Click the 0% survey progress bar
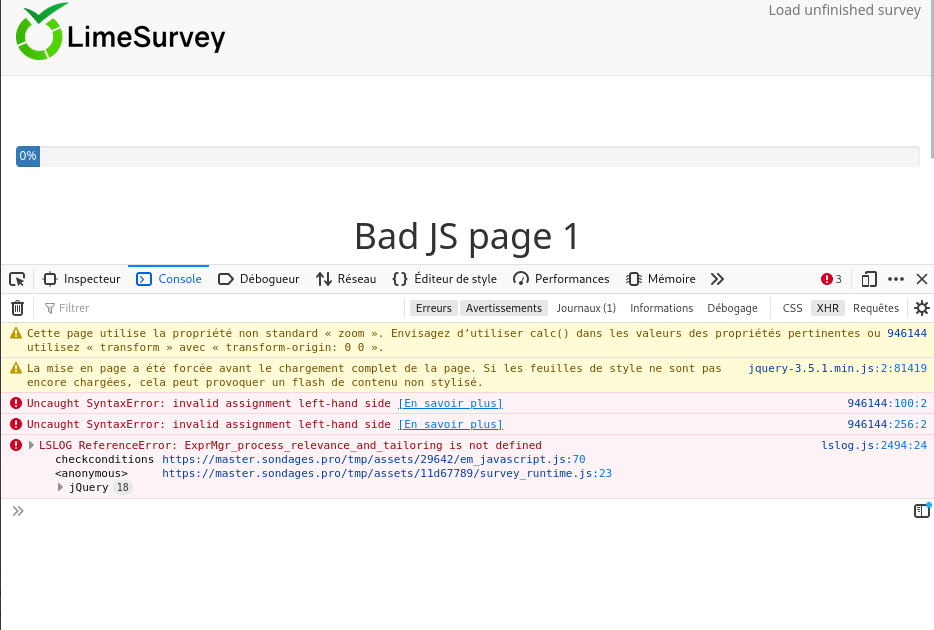 (467, 156)
